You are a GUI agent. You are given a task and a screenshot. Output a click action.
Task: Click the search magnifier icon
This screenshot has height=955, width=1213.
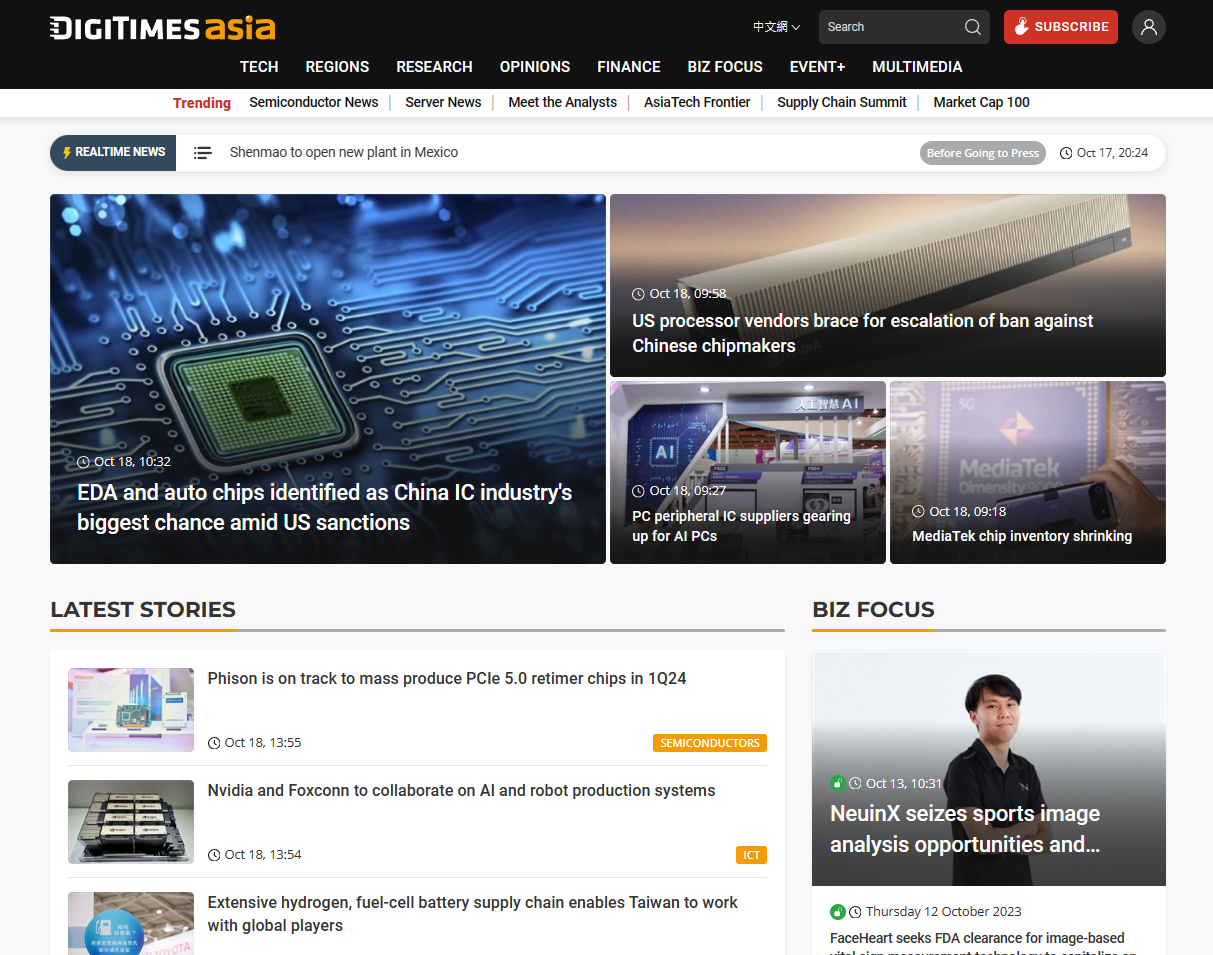[x=972, y=27]
